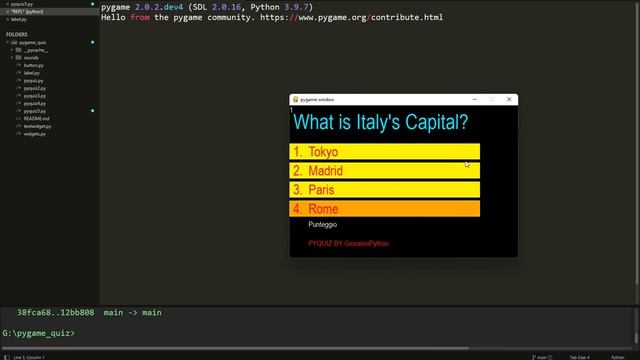The height and width of the screenshot is (360, 640).
Task: Open pyquiz2.py from the folder tree
Action: 35,88
